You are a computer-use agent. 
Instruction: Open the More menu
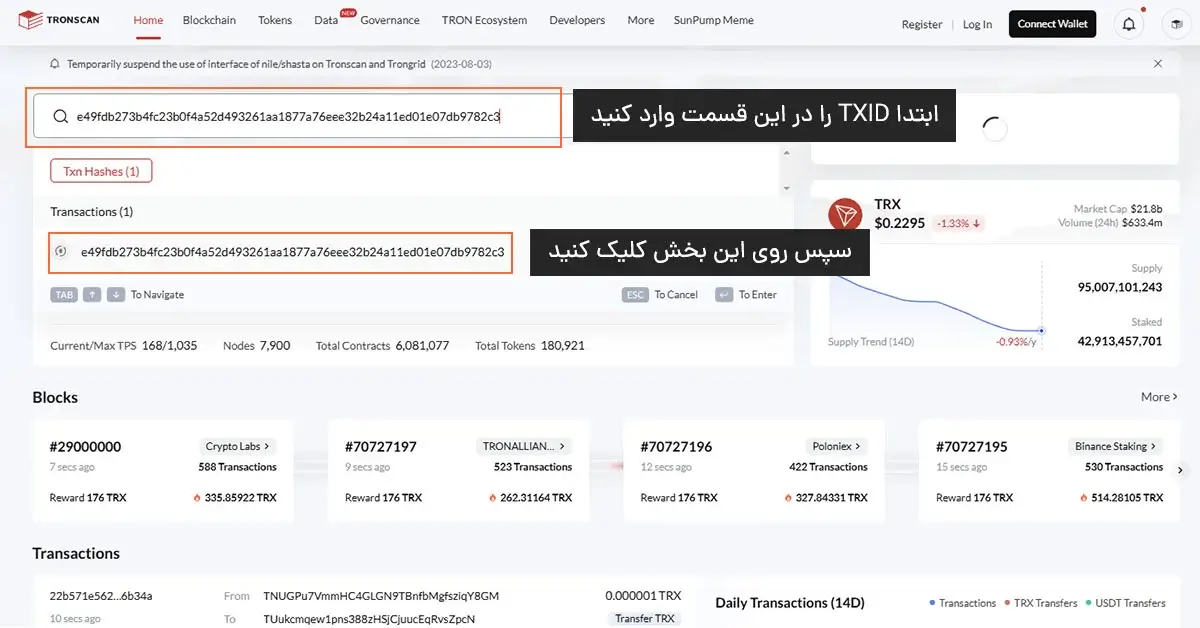[x=641, y=20]
